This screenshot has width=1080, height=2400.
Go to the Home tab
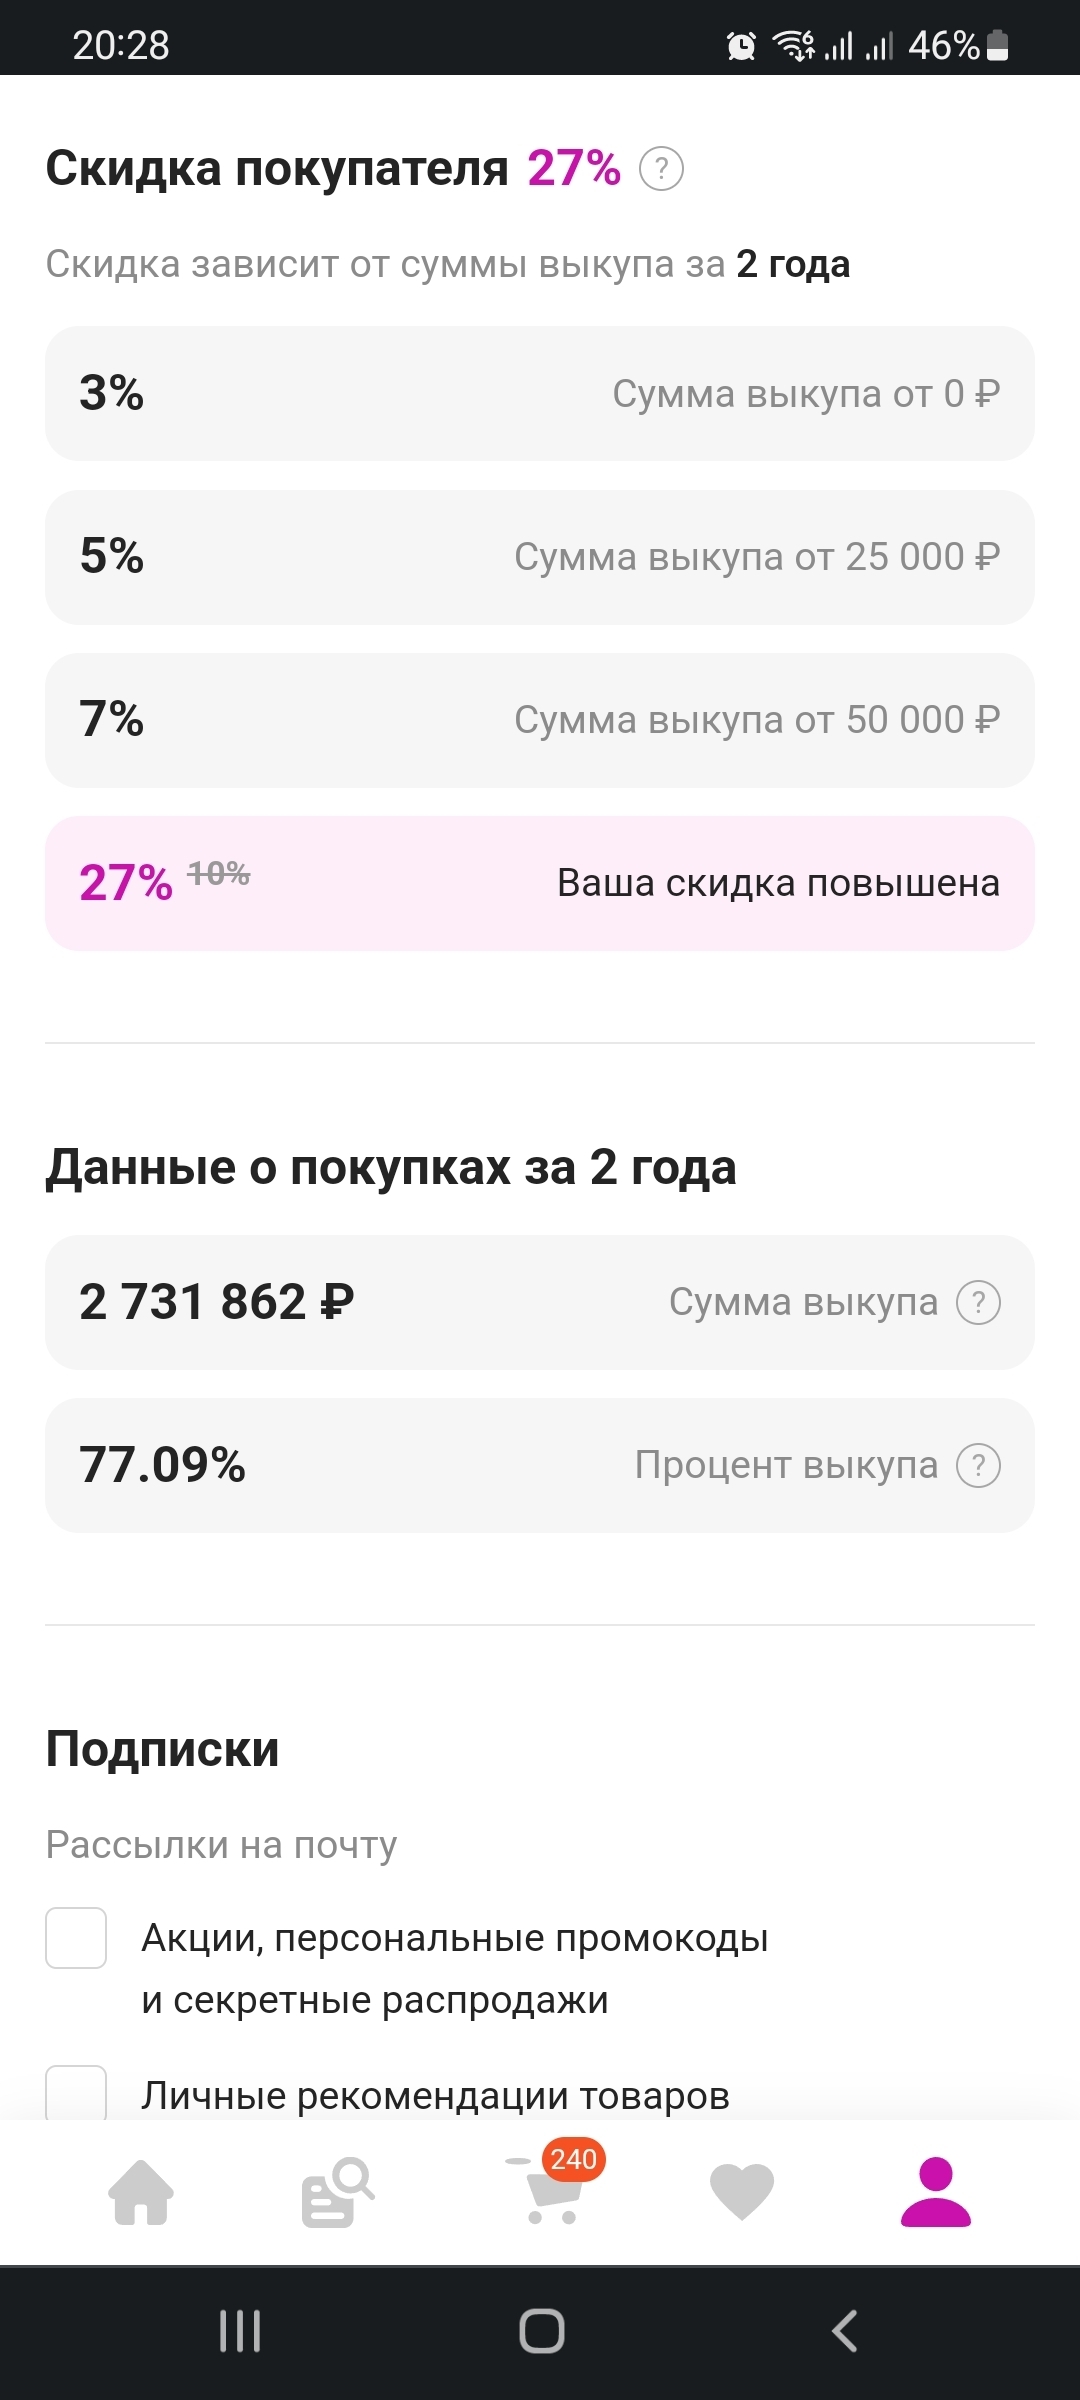[141, 2192]
